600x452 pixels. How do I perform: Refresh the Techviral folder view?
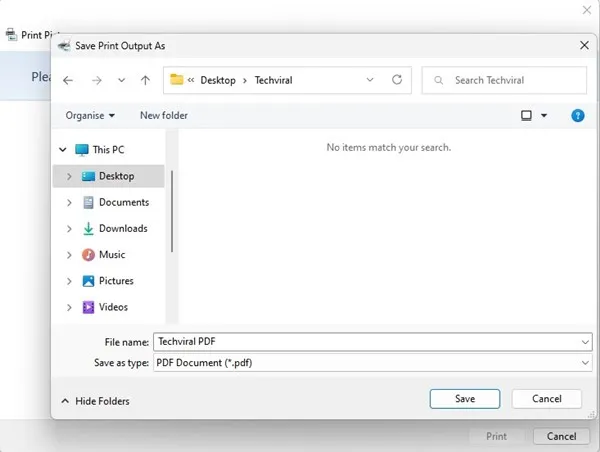(x=397, y=80)
